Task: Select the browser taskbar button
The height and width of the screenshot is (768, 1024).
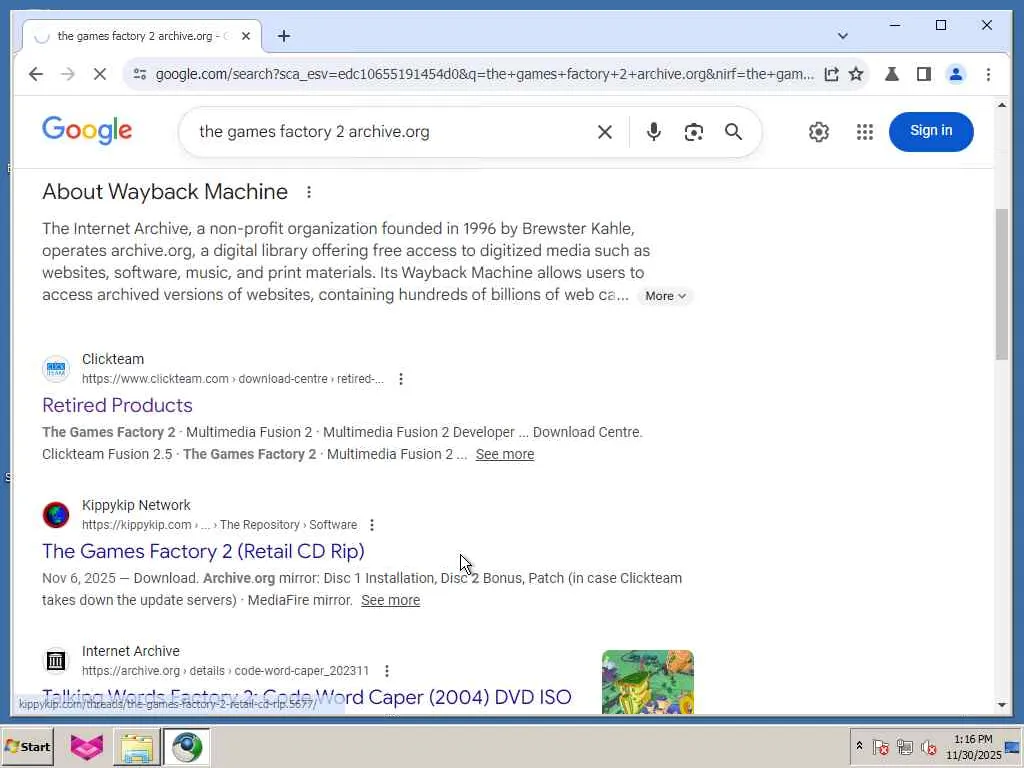Action: point(186,747)
